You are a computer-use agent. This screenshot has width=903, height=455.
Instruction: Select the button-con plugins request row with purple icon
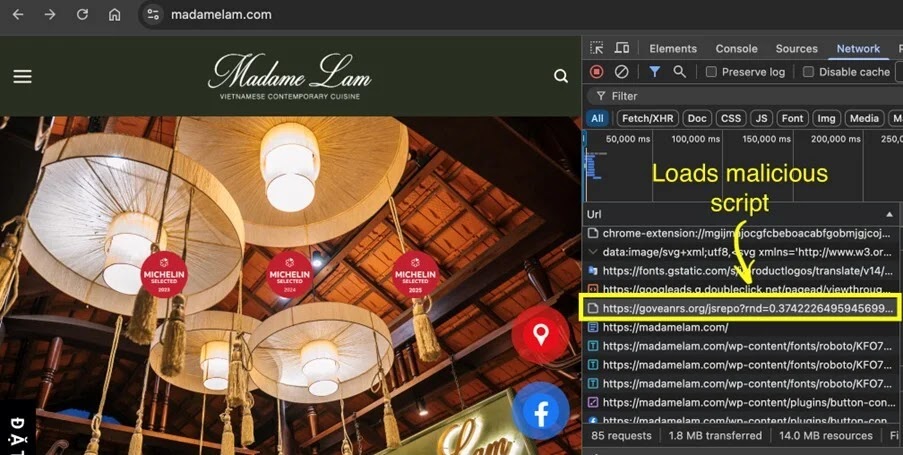pyautogui.click(x=743, y=402)
